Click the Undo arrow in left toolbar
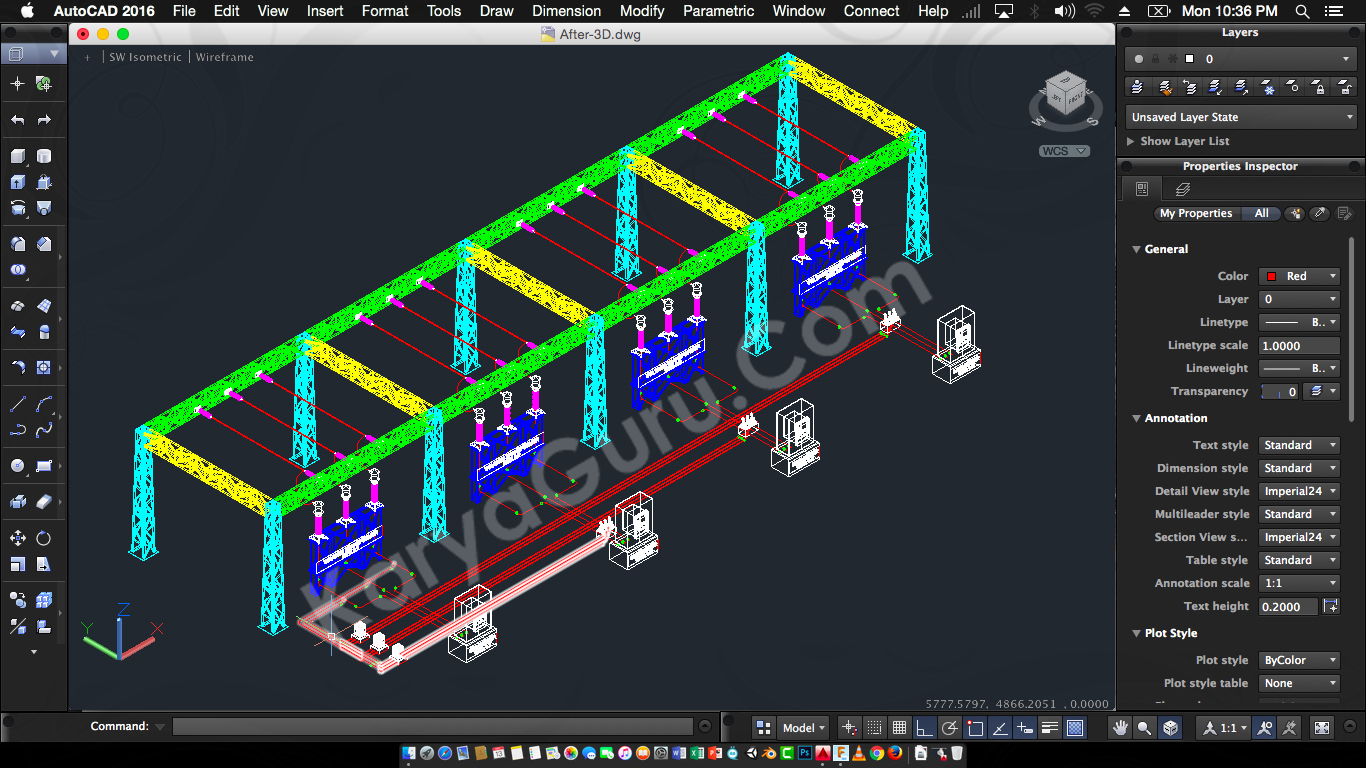Screen dimensions: 1366x768 click(x=18, y=120)
